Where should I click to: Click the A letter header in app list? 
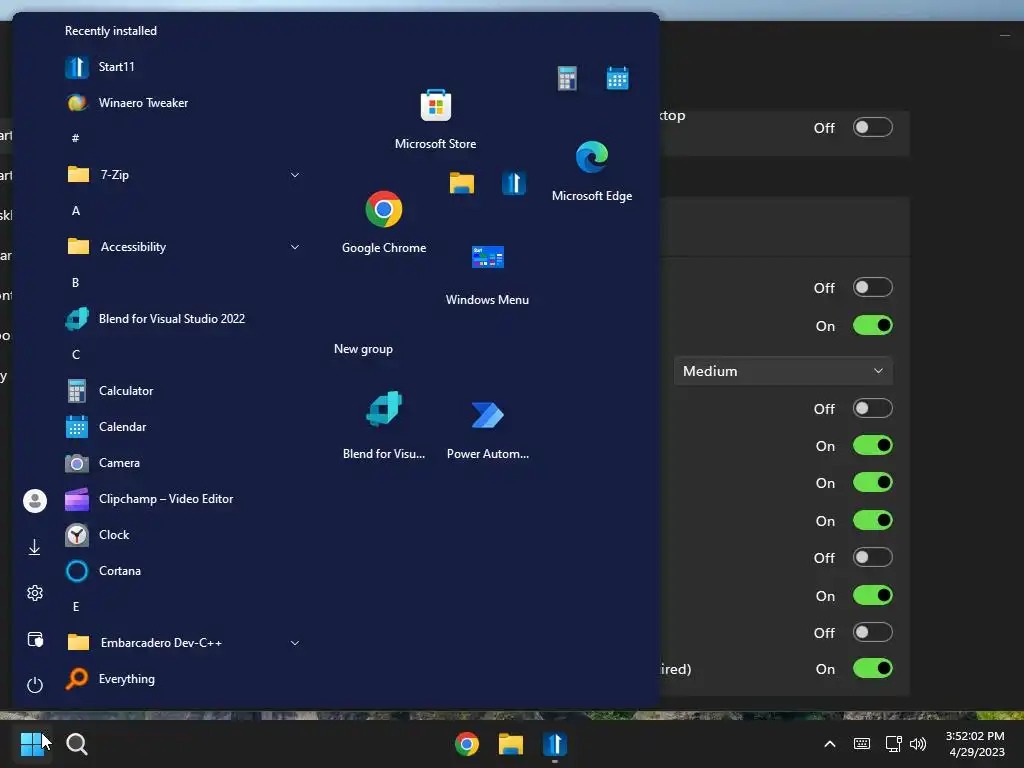coord(76,210)
